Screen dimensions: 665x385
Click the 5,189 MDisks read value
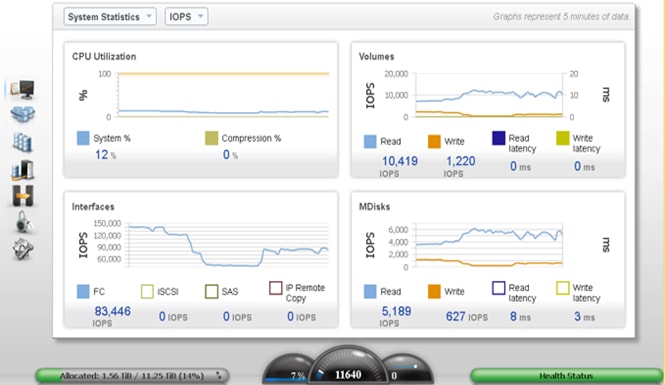396,311
